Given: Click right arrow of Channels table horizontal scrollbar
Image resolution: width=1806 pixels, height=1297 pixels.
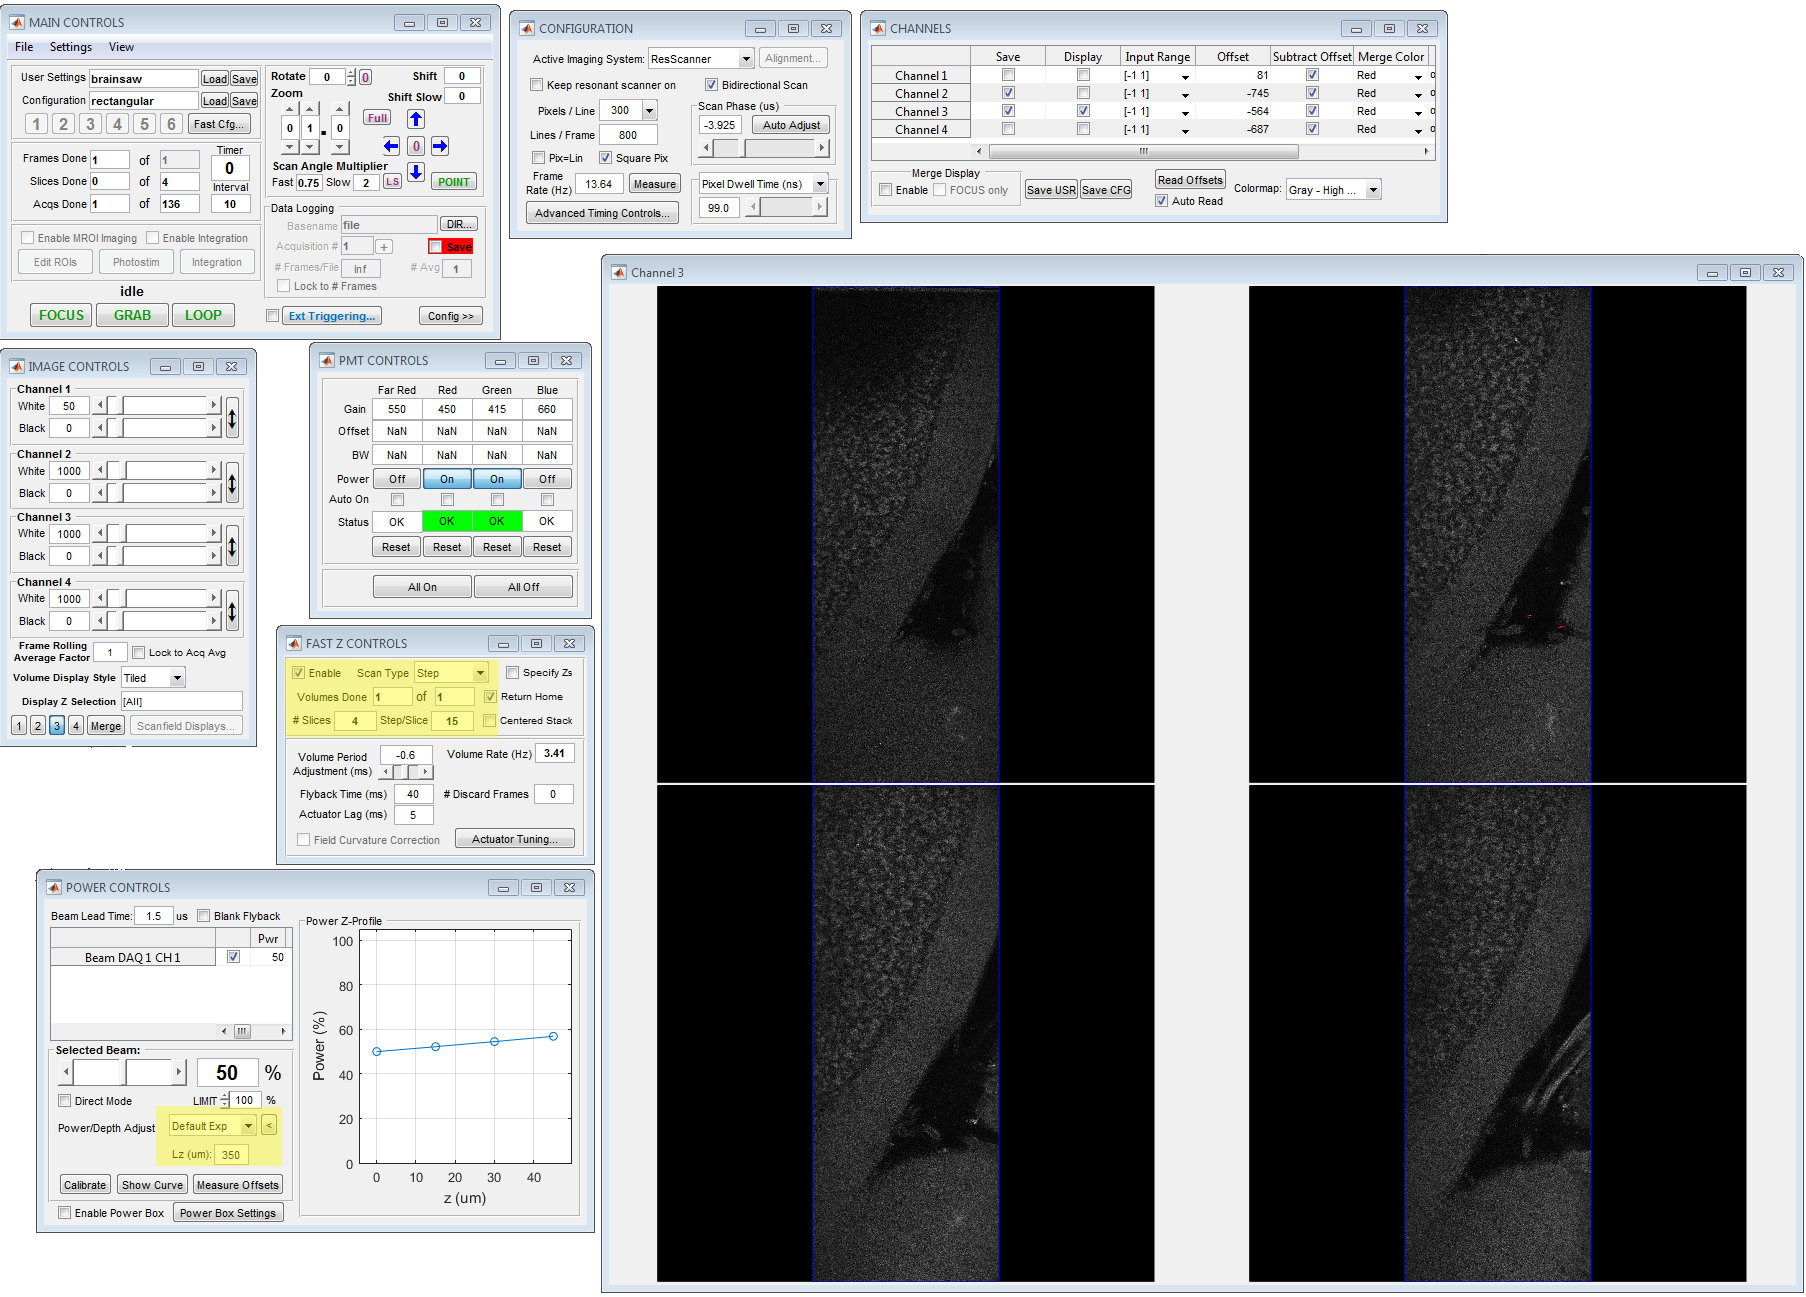Looking at the screenshot, I should click(x=1426, y=152).
